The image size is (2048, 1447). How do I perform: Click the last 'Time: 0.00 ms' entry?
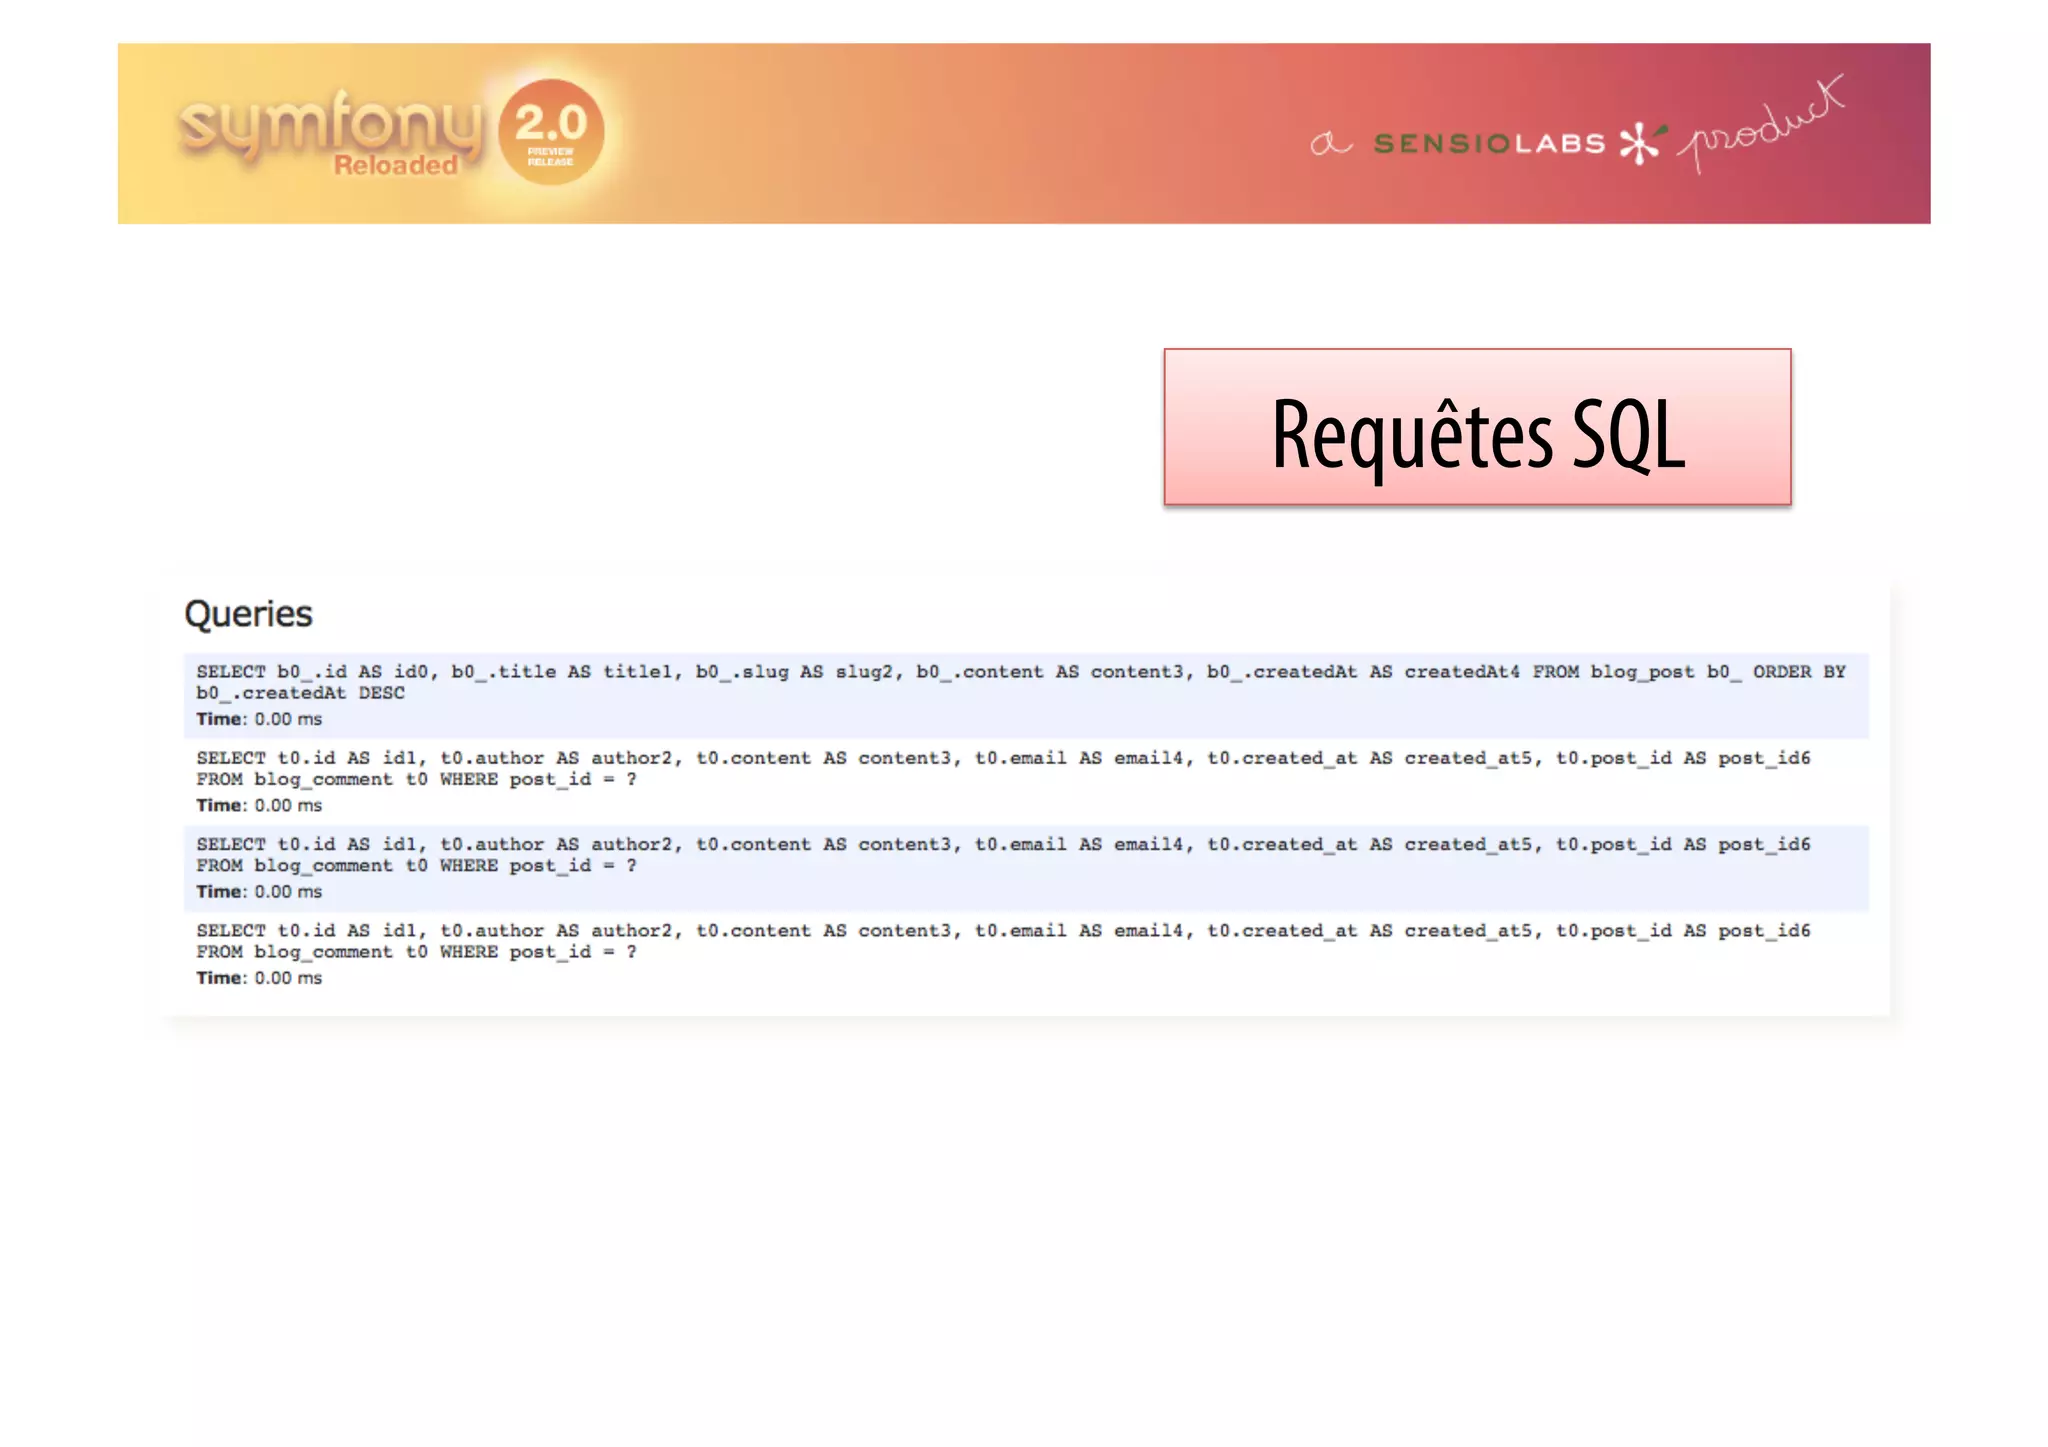coord(259,978)
